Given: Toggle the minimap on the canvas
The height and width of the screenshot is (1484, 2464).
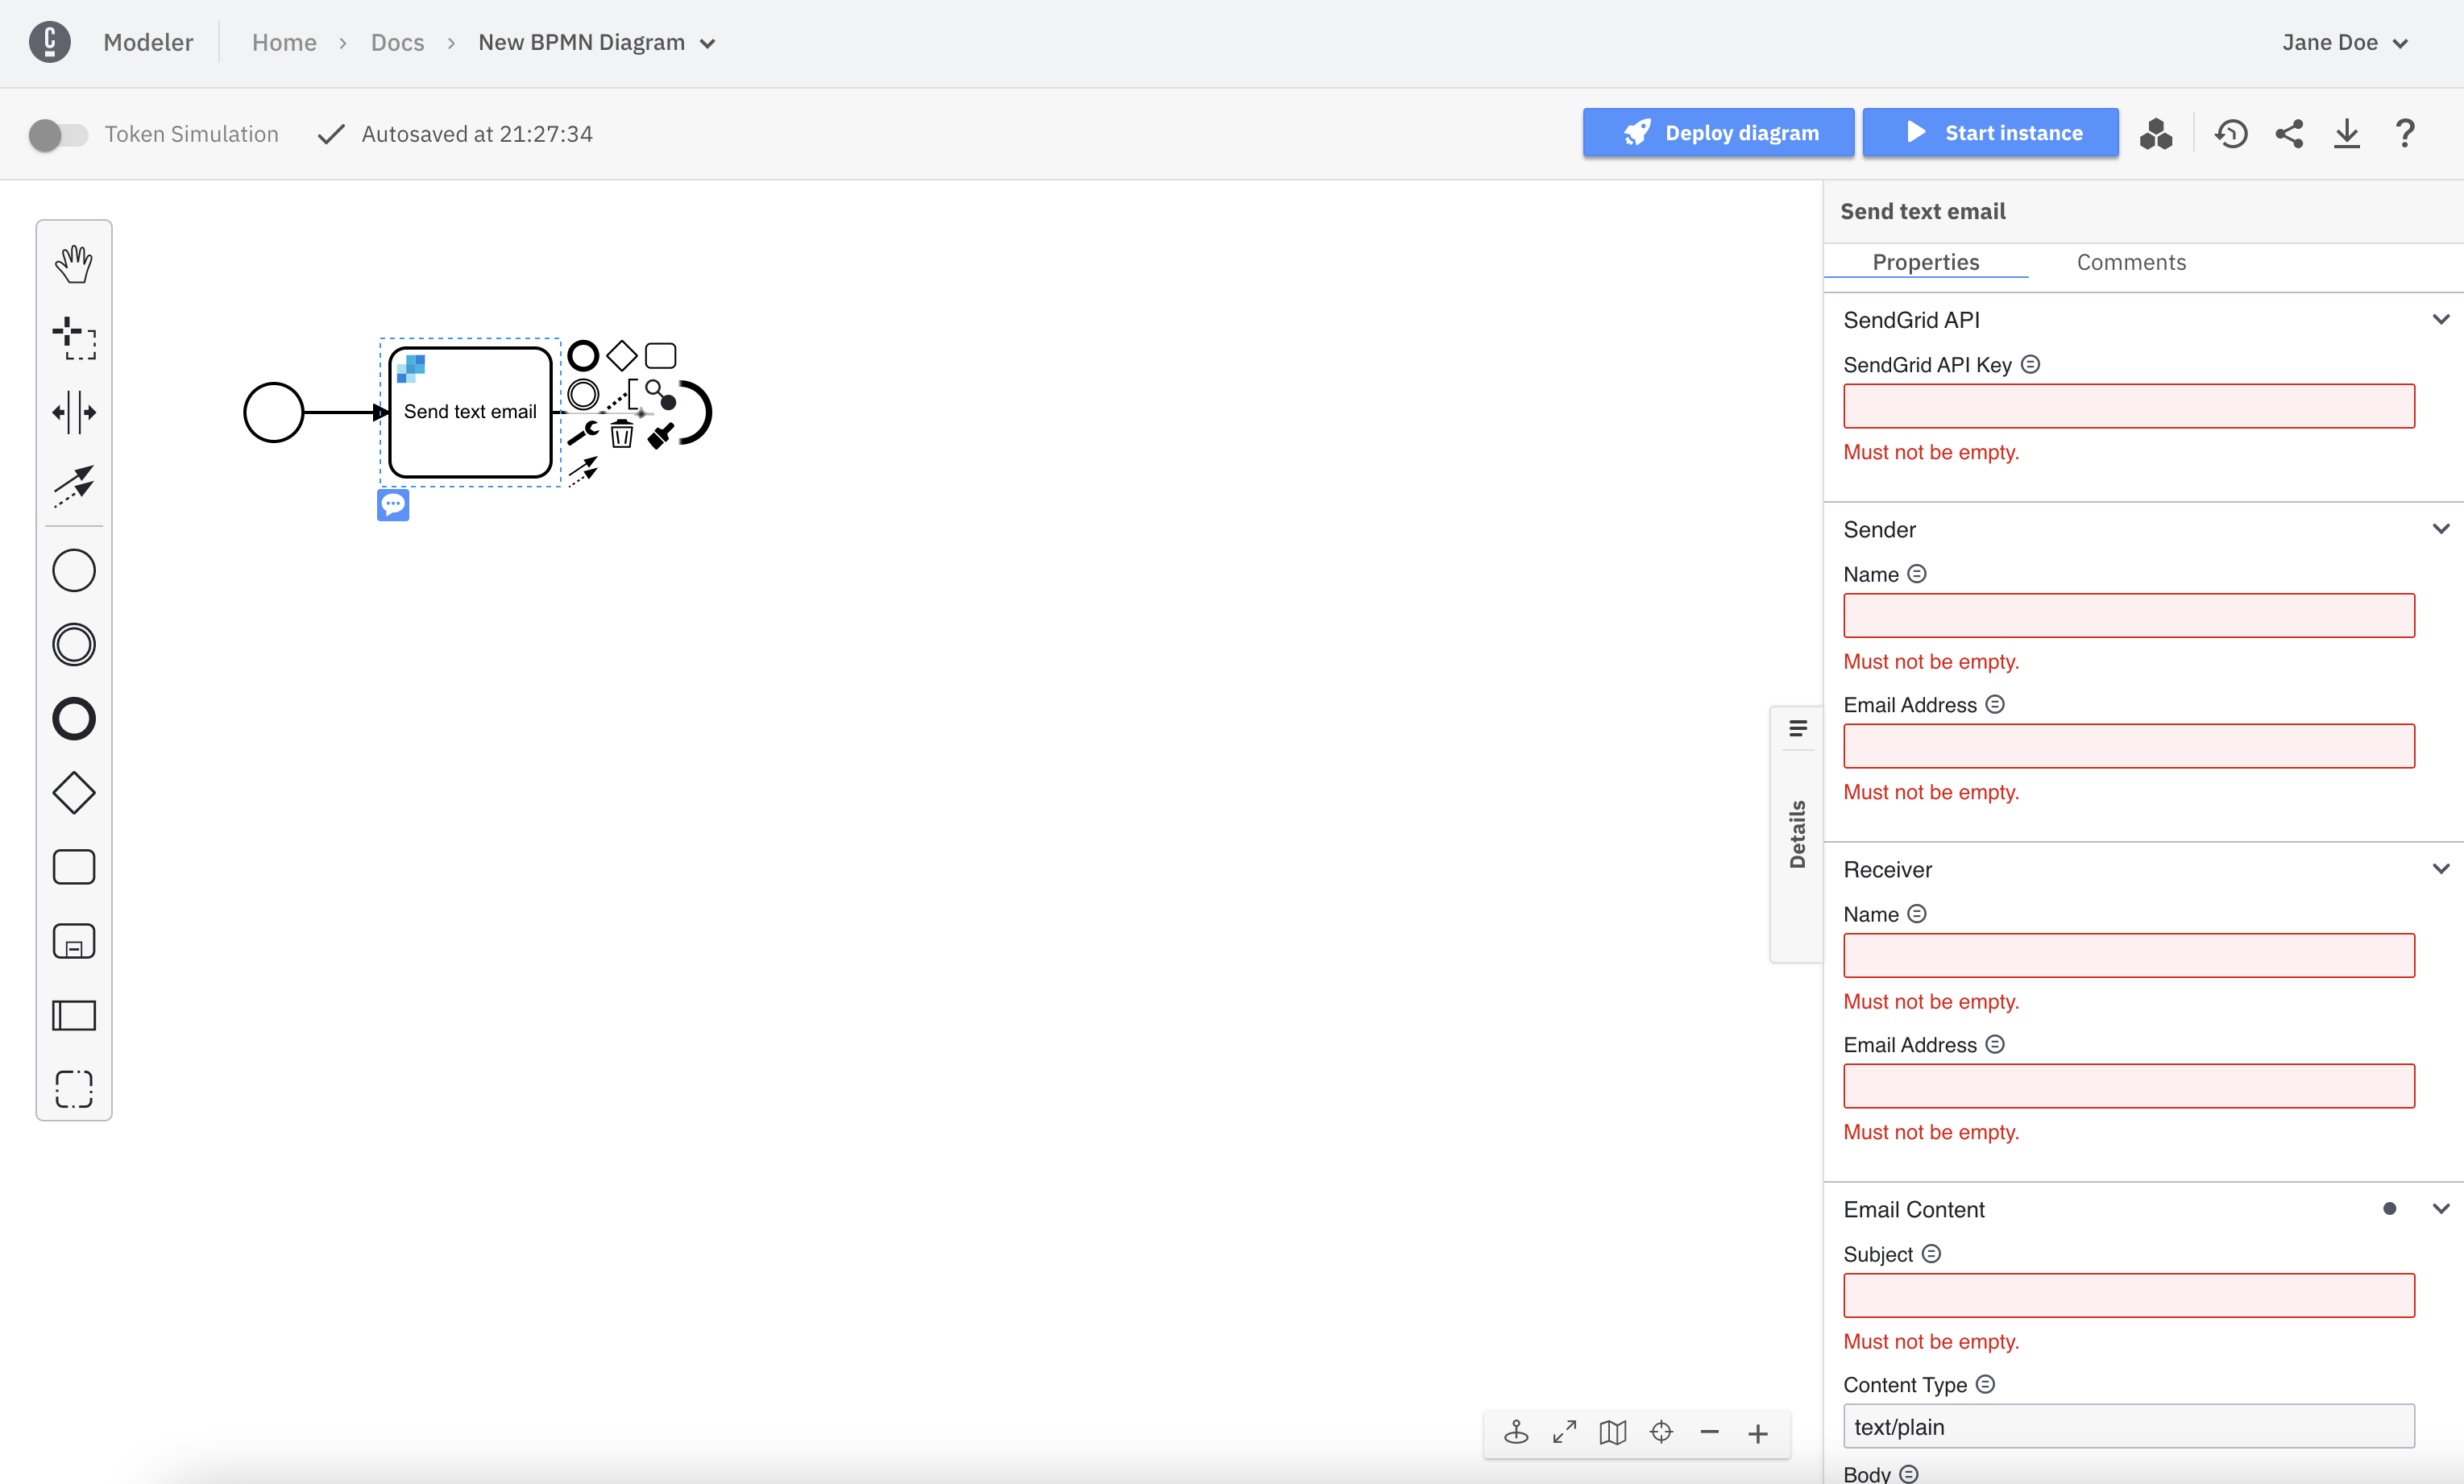Looking at the screenshot, I should tap(1612, 1432).
